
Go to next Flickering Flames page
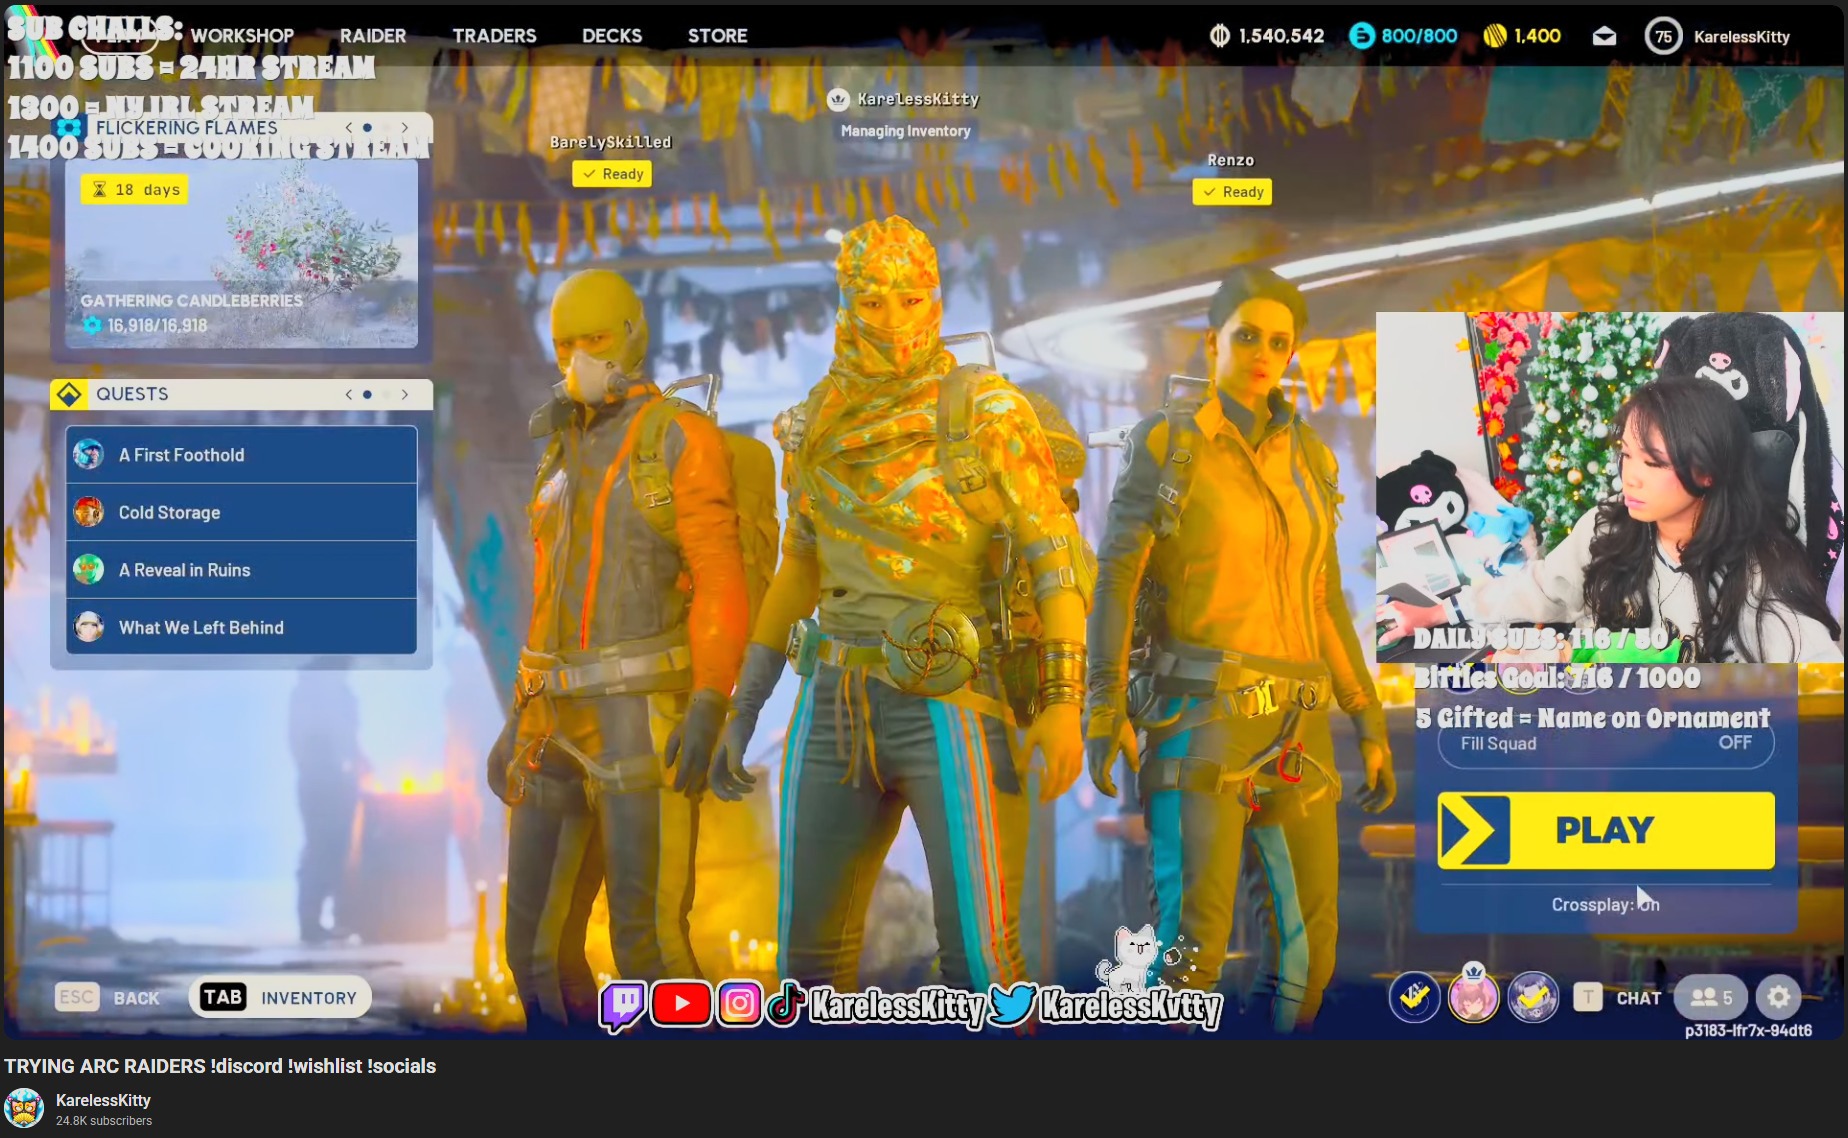[x=404, y=127]
